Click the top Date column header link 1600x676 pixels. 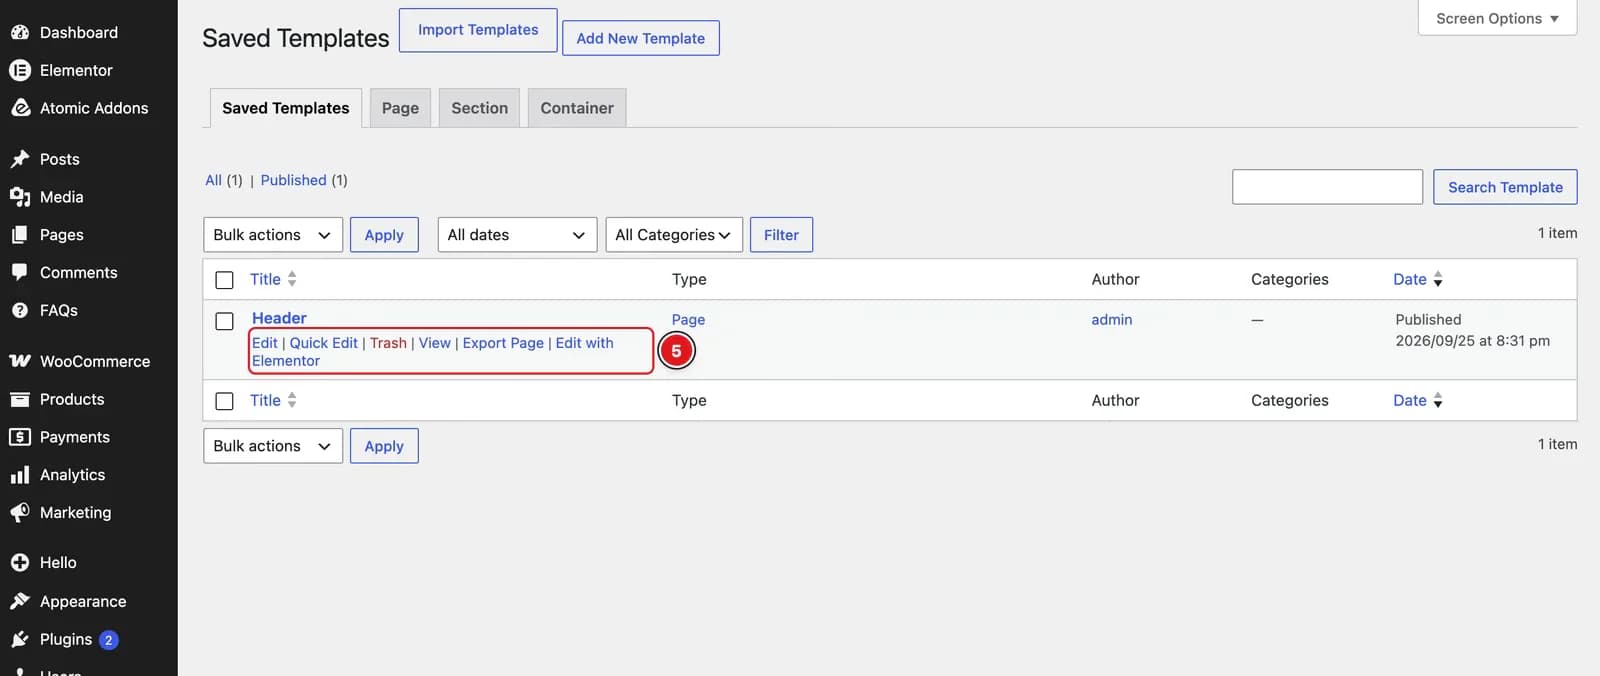click(x=1410, y=279)
